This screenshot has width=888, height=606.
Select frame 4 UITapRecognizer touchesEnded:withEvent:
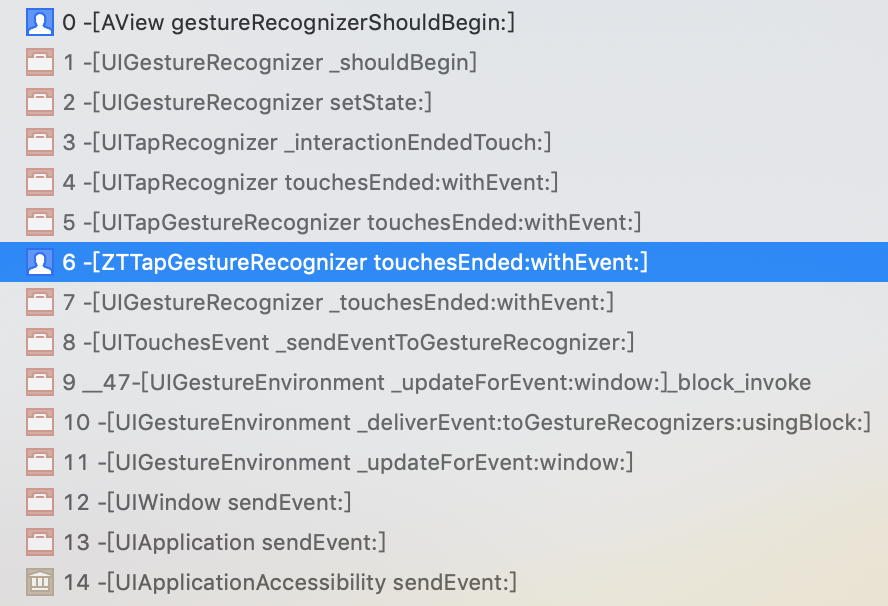point(444,182)
